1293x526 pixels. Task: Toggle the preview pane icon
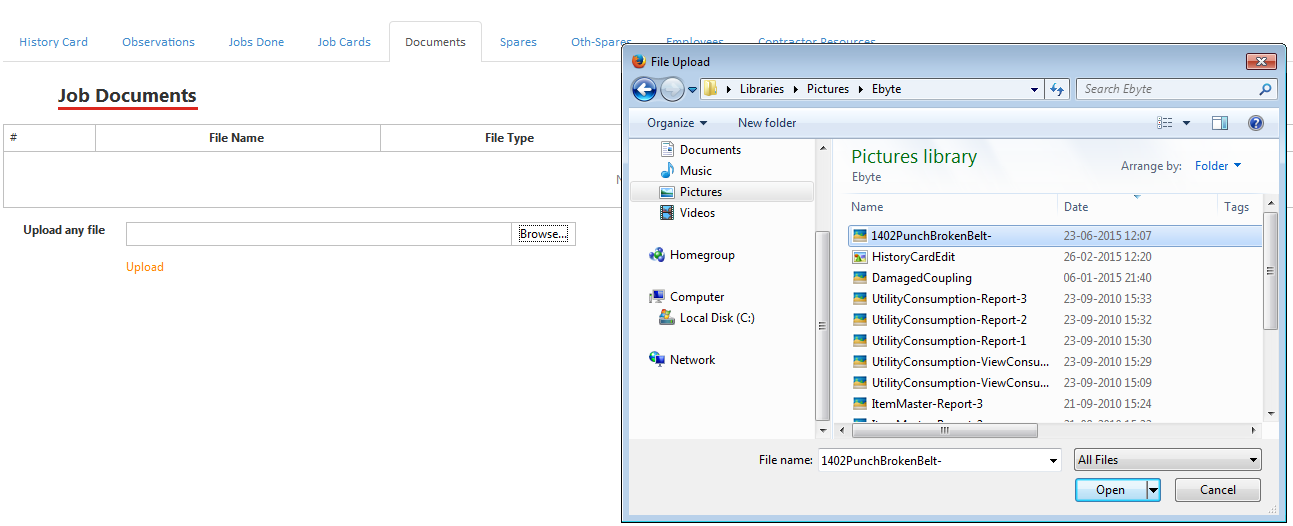(x=1220, y=123)
